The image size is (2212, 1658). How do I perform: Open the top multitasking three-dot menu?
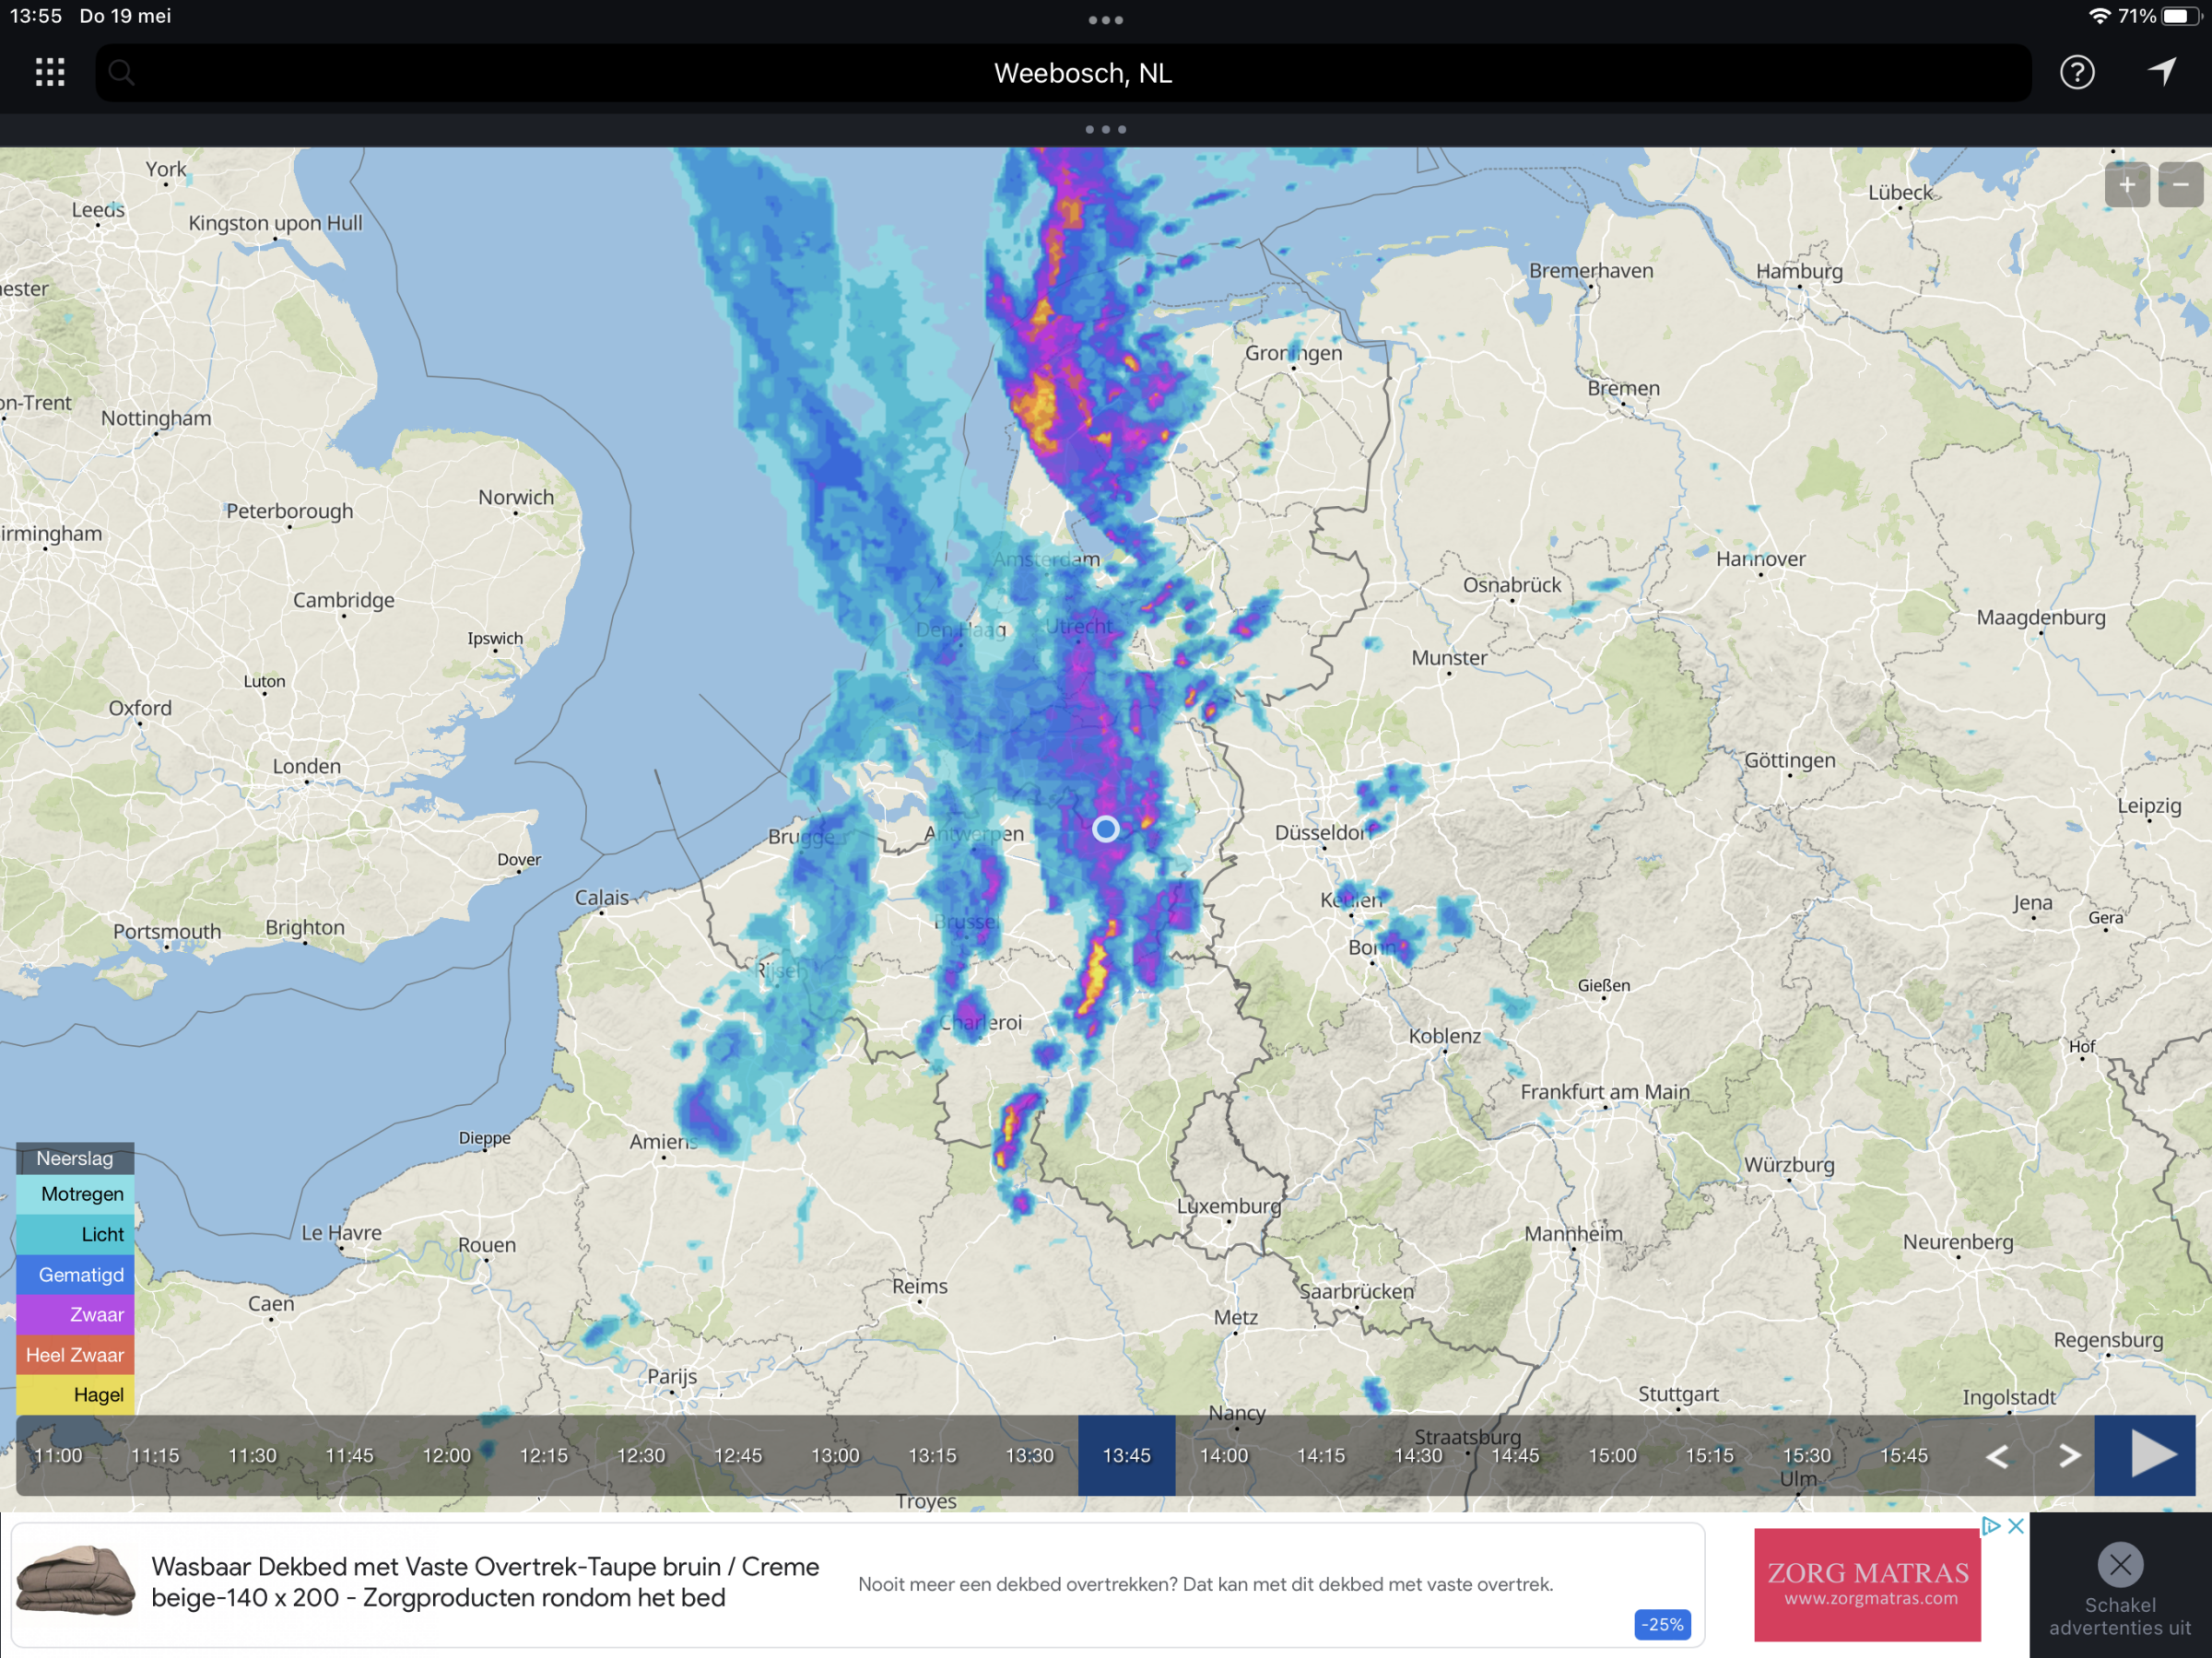pos(1105,20)
